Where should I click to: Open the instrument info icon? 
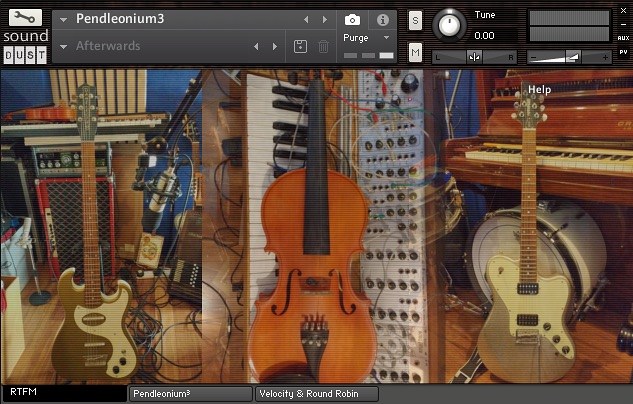point(382,19)
